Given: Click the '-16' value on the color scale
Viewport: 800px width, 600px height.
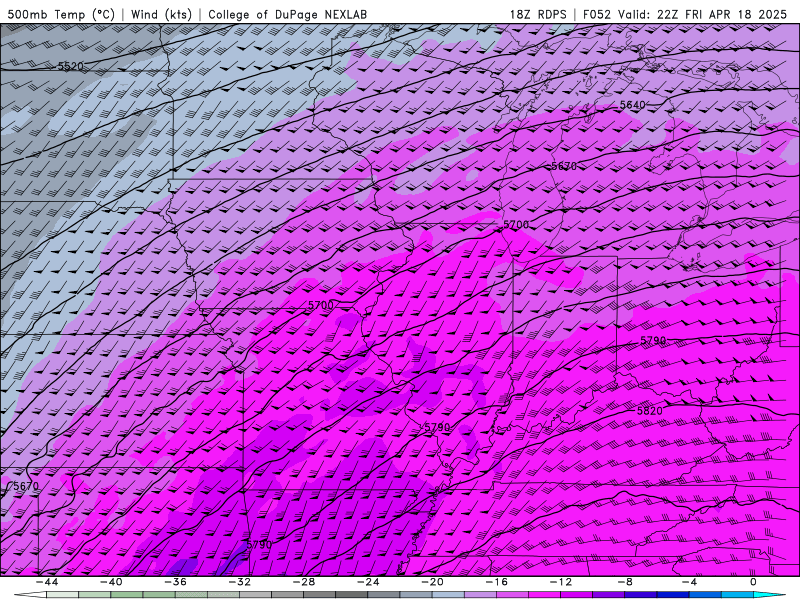Looking at the screenshot, I should coord(496,582).
